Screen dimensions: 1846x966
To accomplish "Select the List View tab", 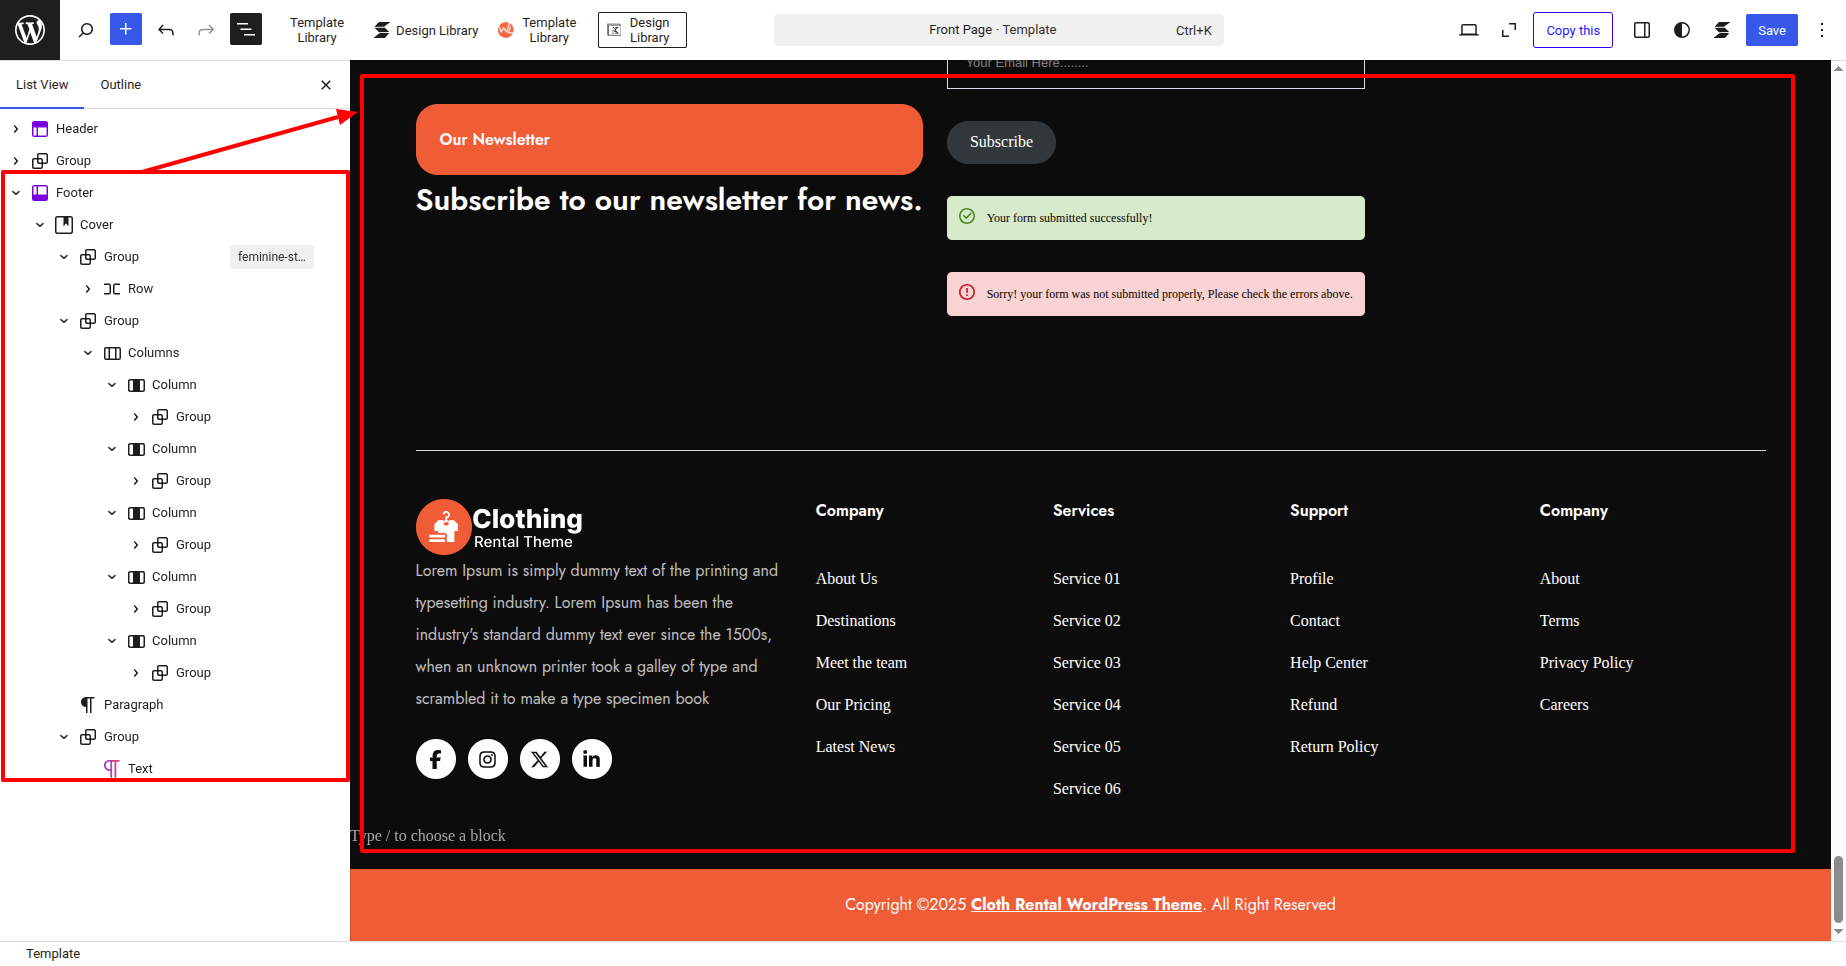I will tap(42, 85).
